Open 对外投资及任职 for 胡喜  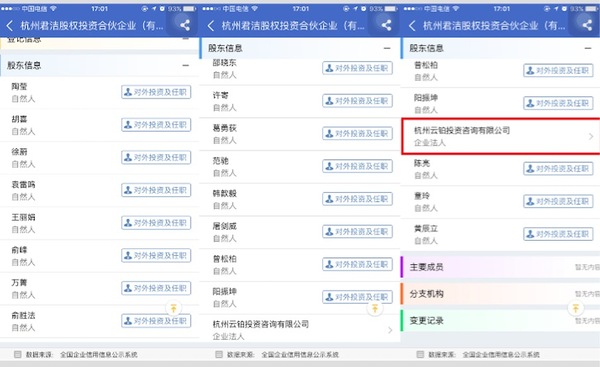click(x=156, y=125)
